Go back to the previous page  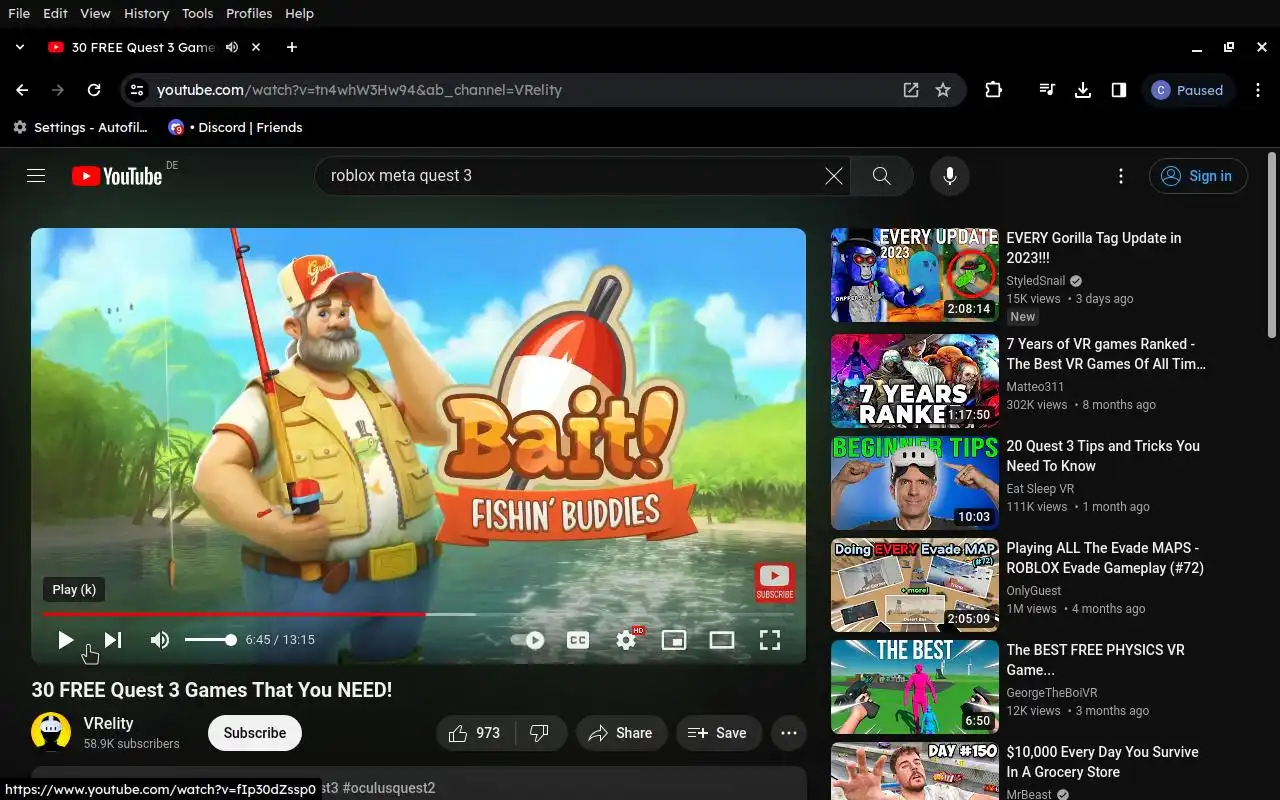coord(22,90)
